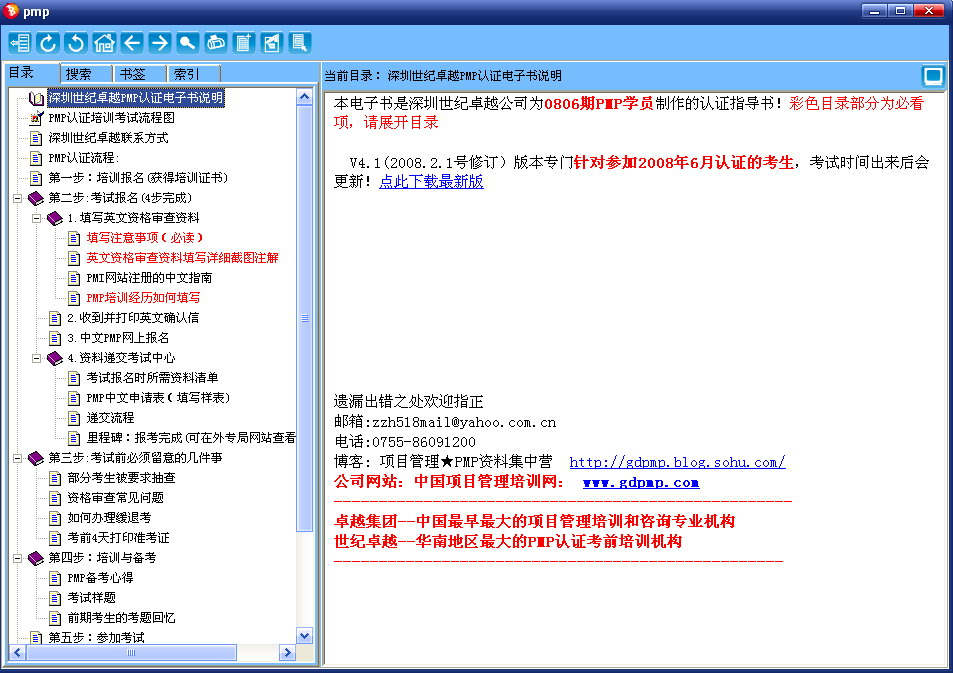
Task: Collapse the 第二步:考试报名 node
Action: (x=18, y=198)
